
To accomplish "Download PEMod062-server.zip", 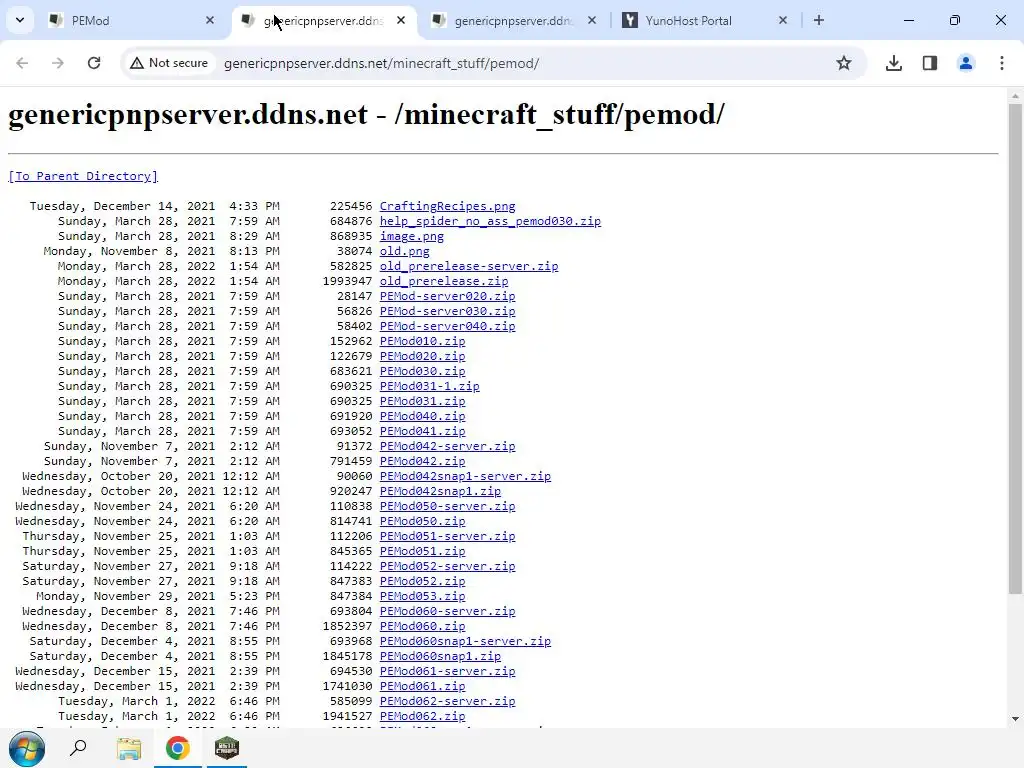I will coord(447,701).
